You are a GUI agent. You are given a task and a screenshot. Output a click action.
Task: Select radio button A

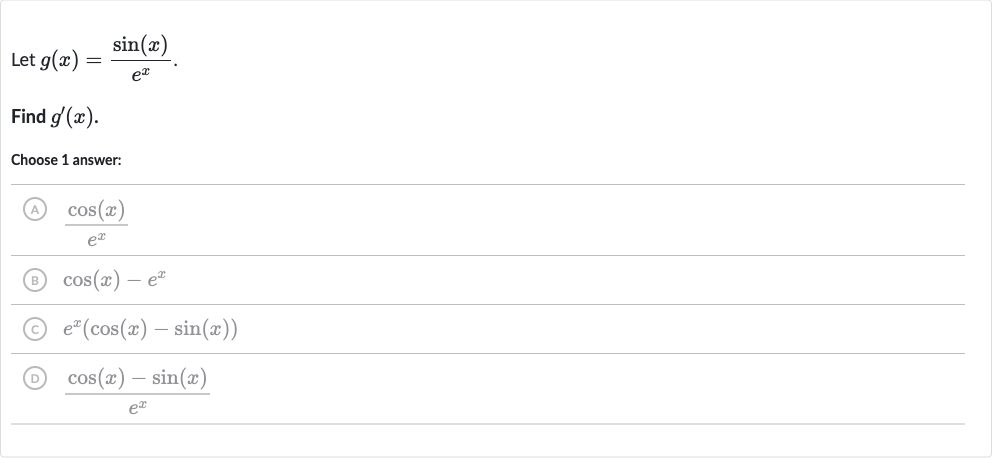(x=35, y=209)
